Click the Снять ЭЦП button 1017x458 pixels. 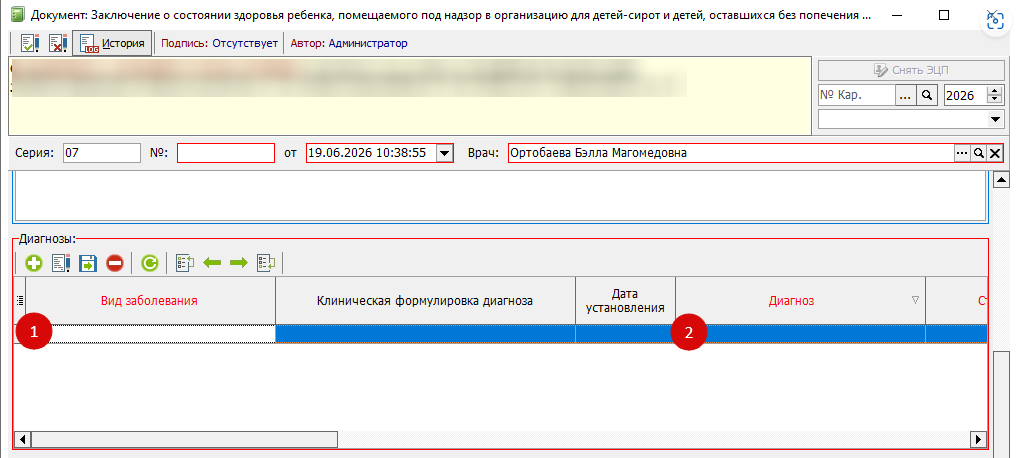(x=911, y=70)
